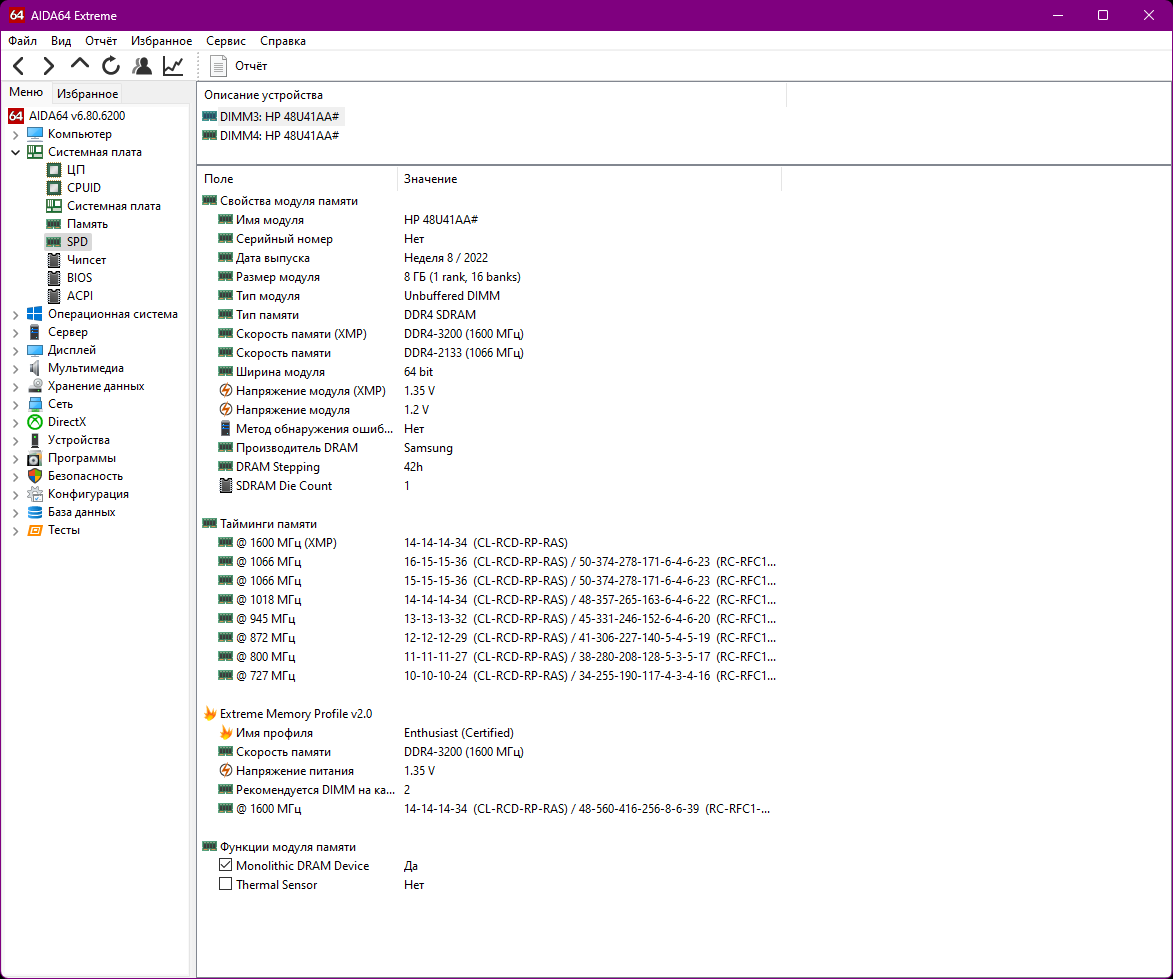Open the graph chart icon in the toolbar
Image resolution: width=1173 pixels, height=979 pixels.
coord(173,66)
